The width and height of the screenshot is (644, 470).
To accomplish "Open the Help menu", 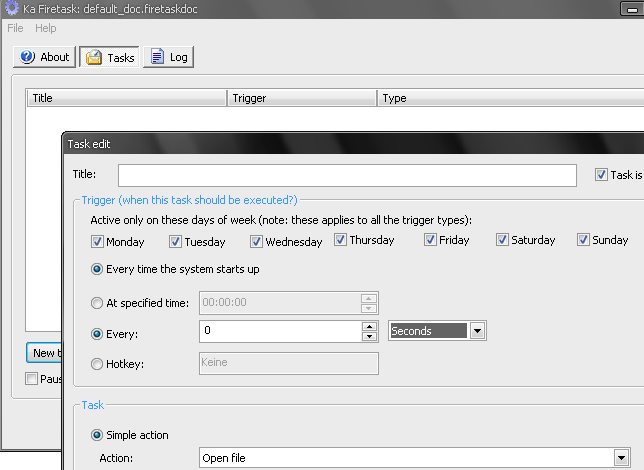I will coord(46,28).
